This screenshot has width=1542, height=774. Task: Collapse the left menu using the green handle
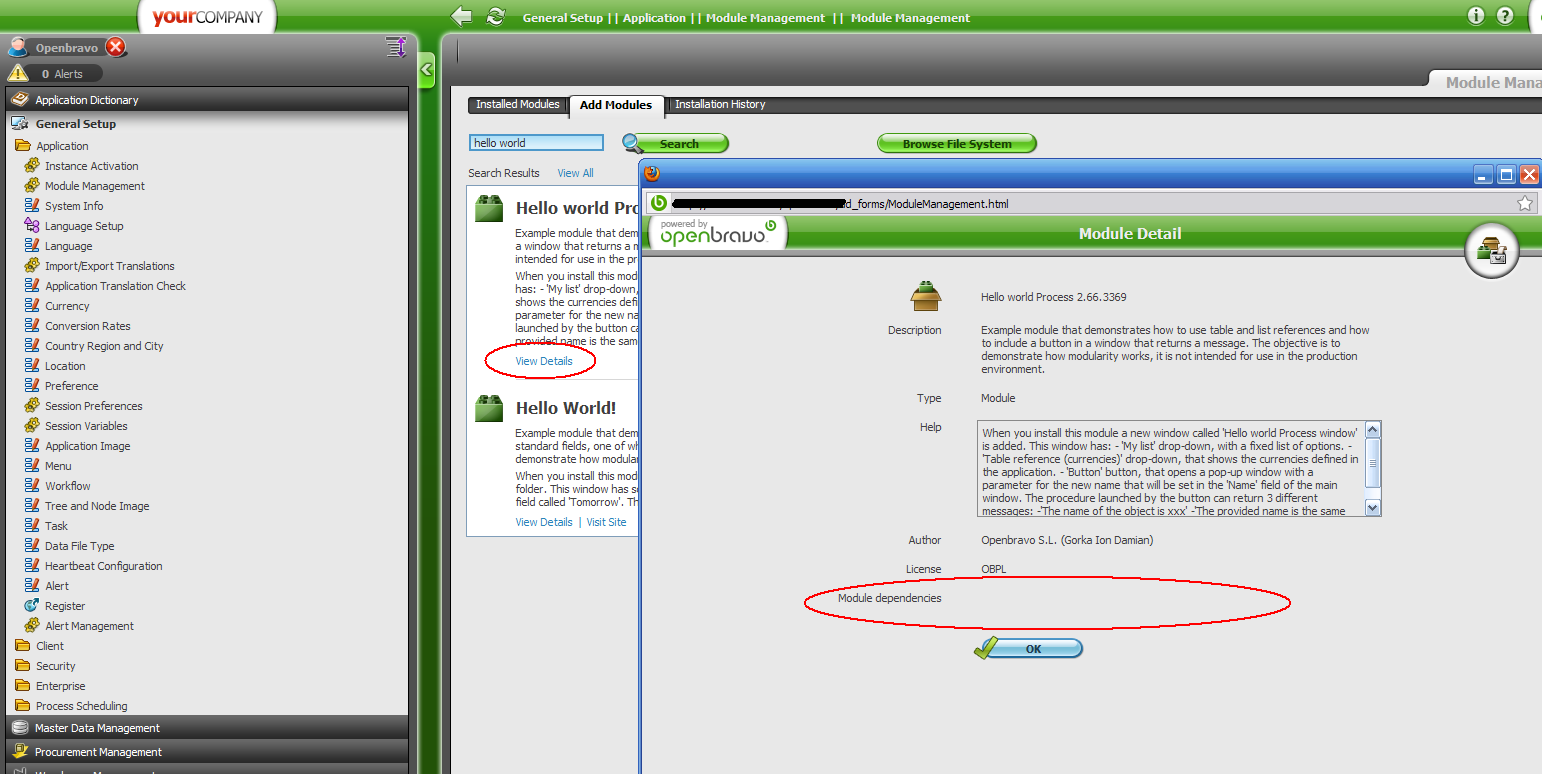tap(427, 70)
